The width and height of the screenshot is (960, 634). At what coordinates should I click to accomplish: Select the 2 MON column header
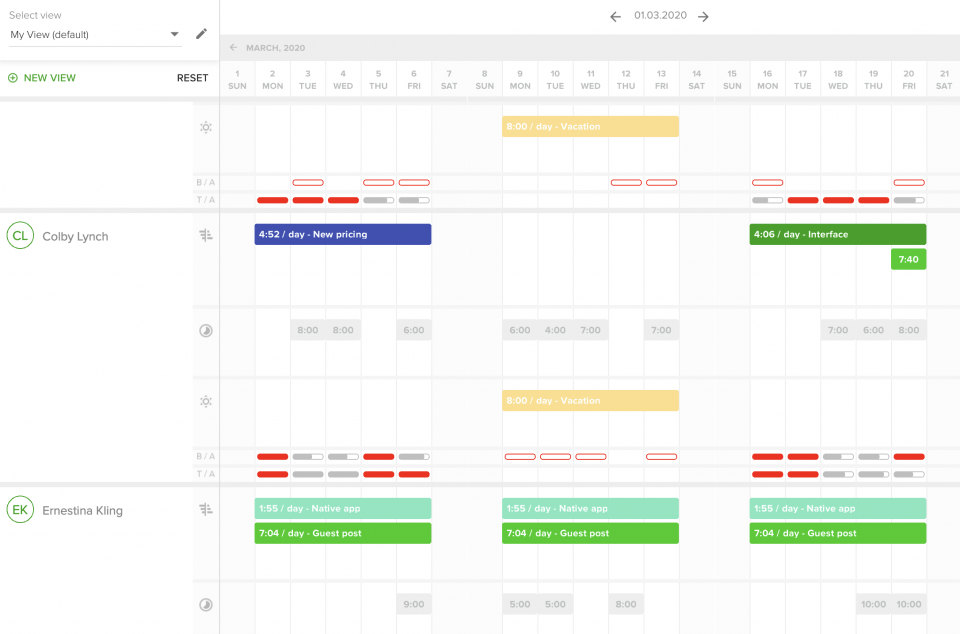pos(272,80)
